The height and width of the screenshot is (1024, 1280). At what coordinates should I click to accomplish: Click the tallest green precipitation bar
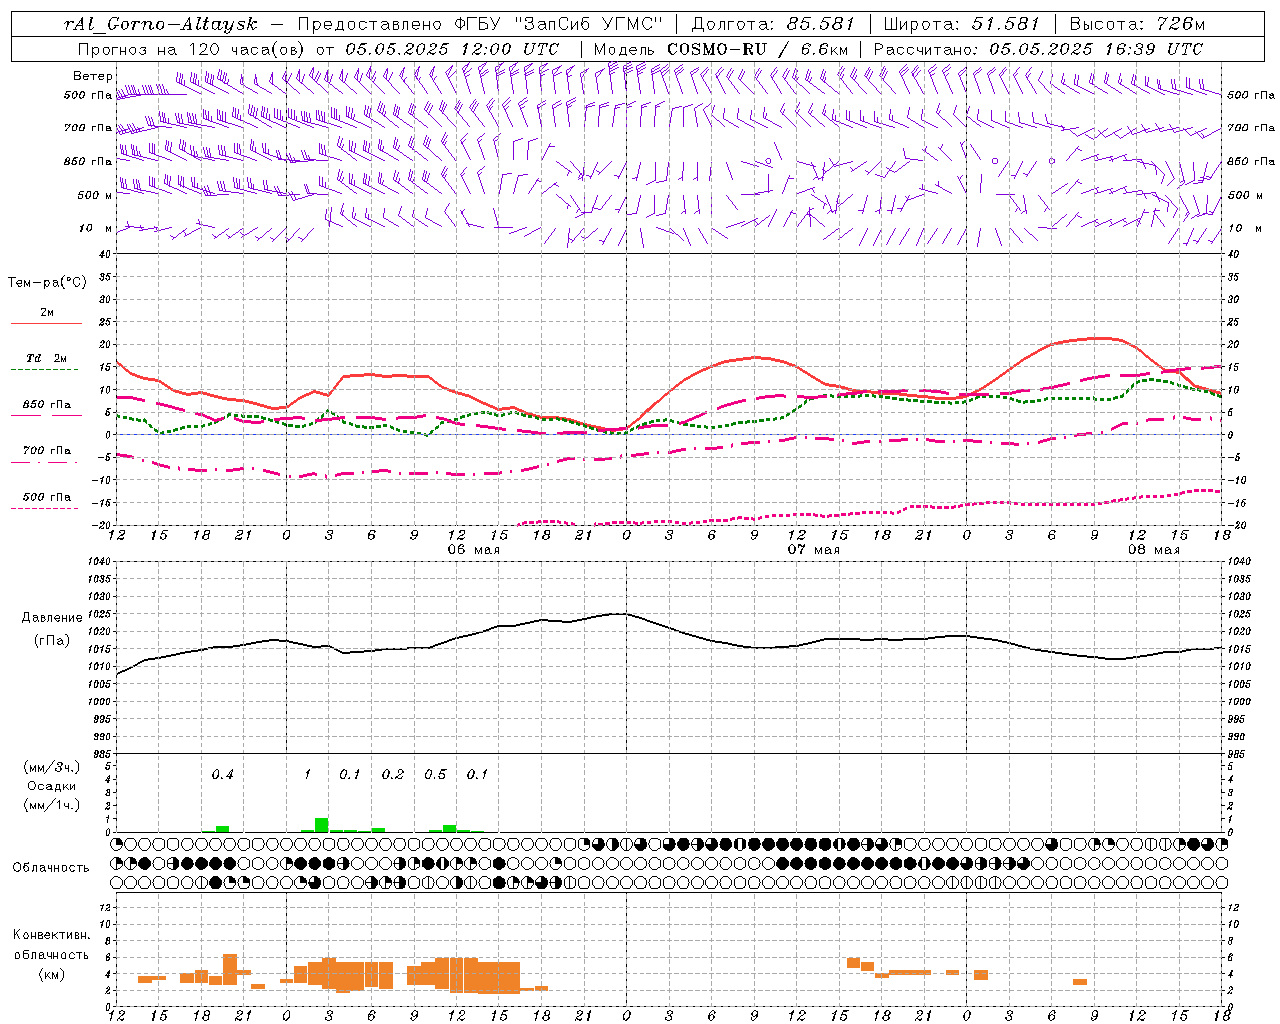[322, 825]
